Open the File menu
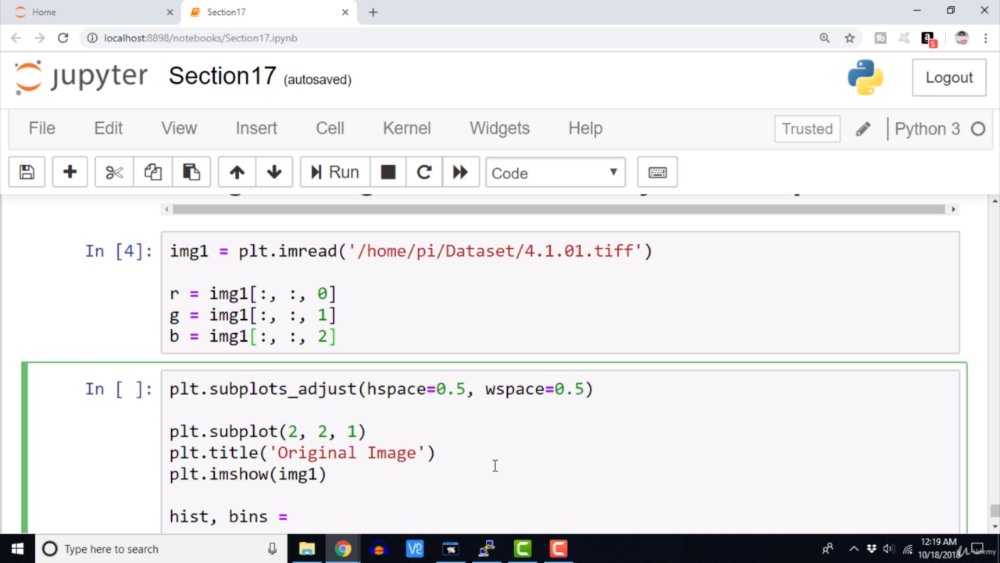This screenshot has width=1000, height=563. click(42, 128)
